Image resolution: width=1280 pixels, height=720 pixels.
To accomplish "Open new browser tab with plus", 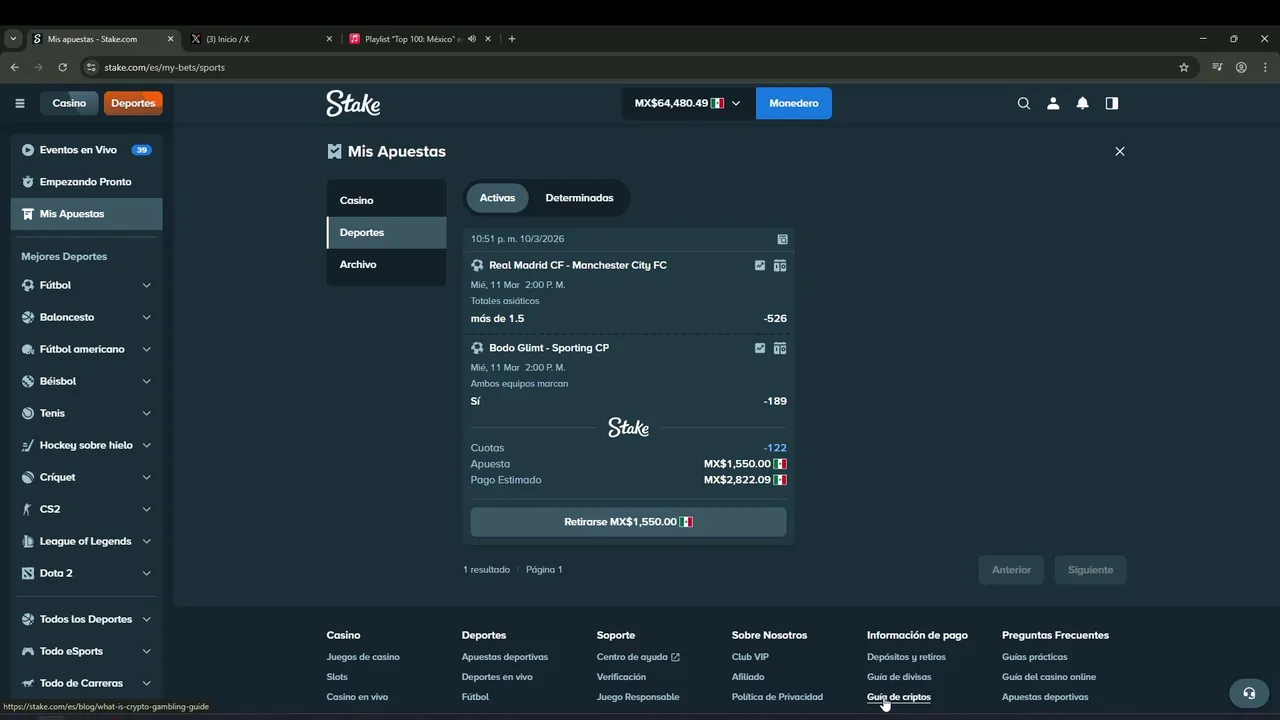I will [512, 39].
